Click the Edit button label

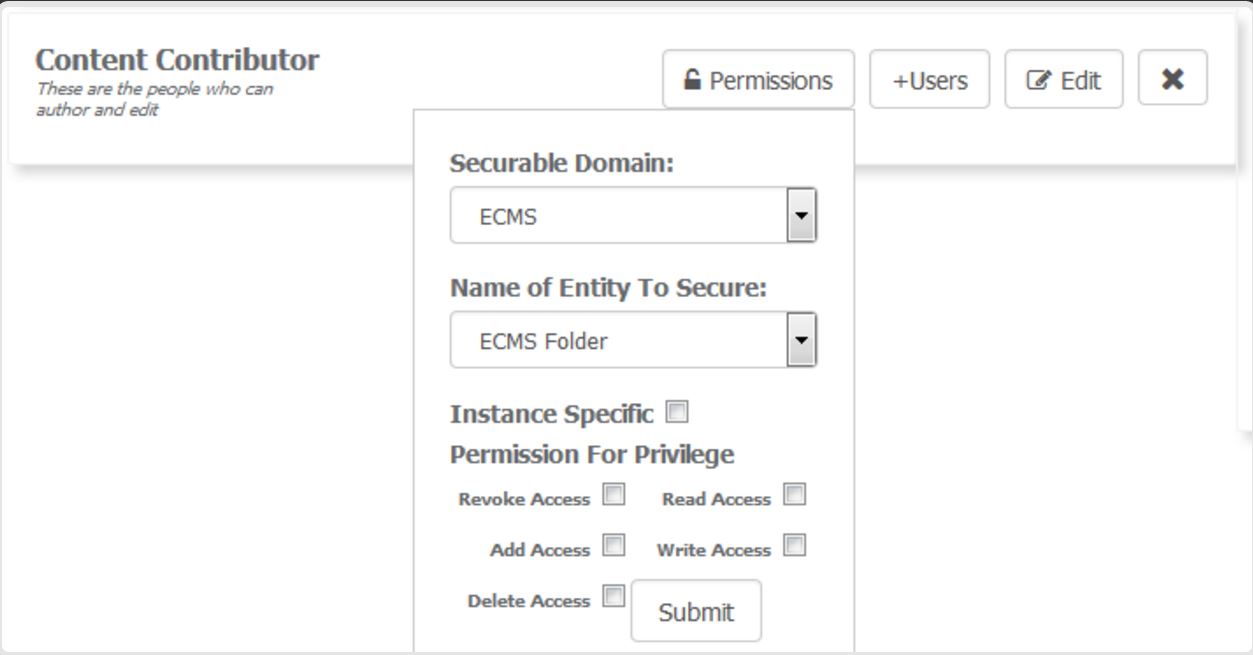click(1080, 81)
